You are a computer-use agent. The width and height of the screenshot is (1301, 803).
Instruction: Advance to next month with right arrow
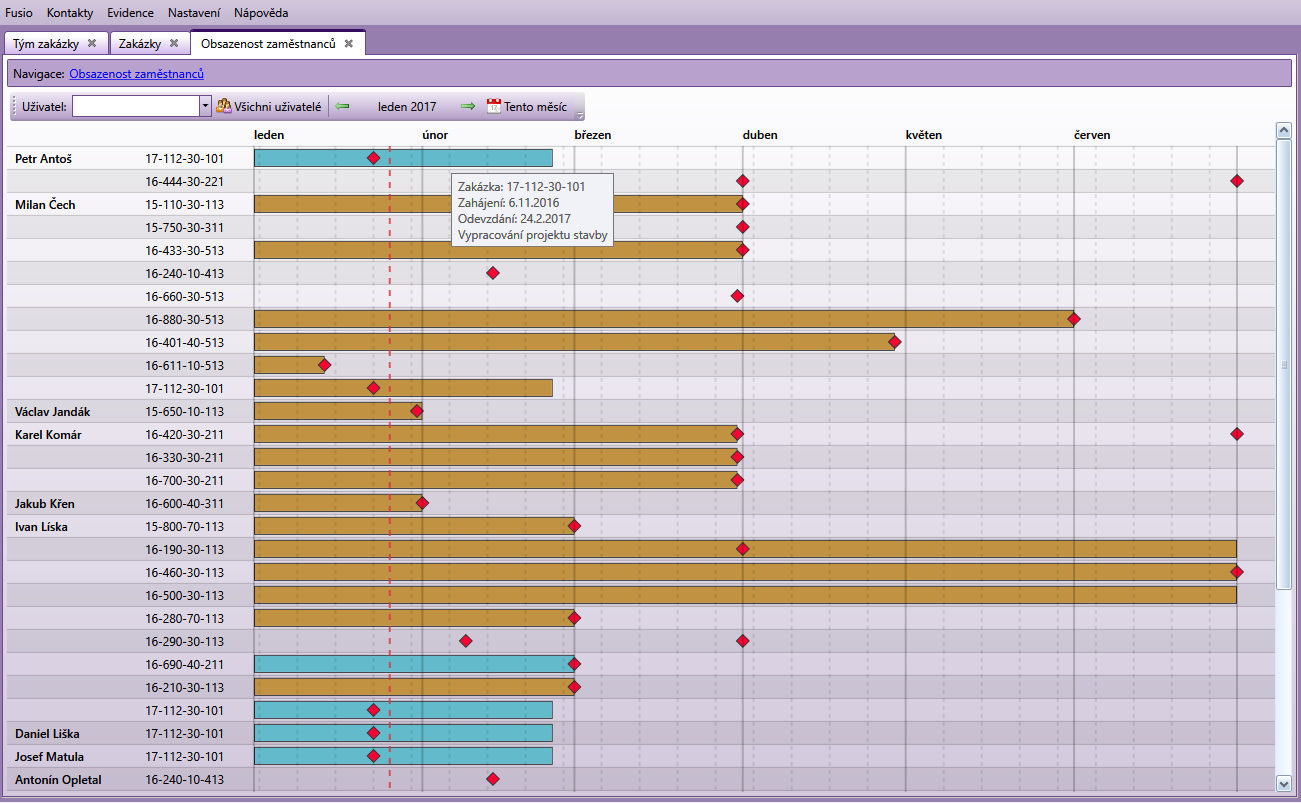(x=467, y=106)
